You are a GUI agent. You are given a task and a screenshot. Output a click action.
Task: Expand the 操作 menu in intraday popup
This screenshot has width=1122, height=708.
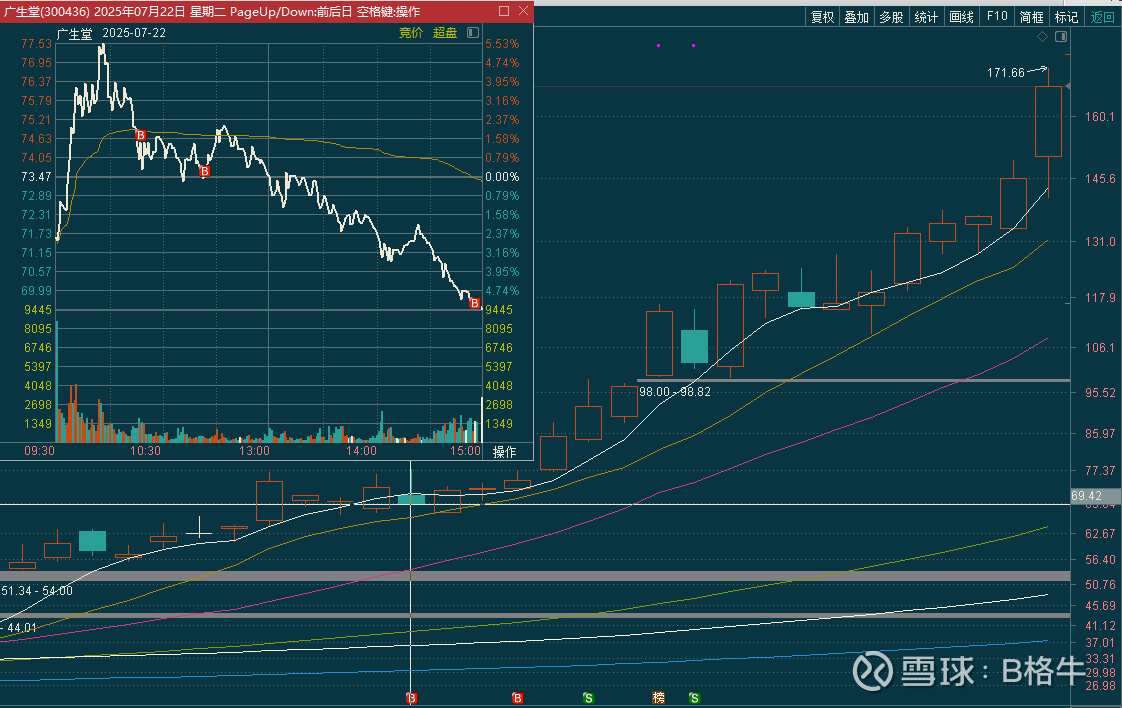(x=505, y=452)
